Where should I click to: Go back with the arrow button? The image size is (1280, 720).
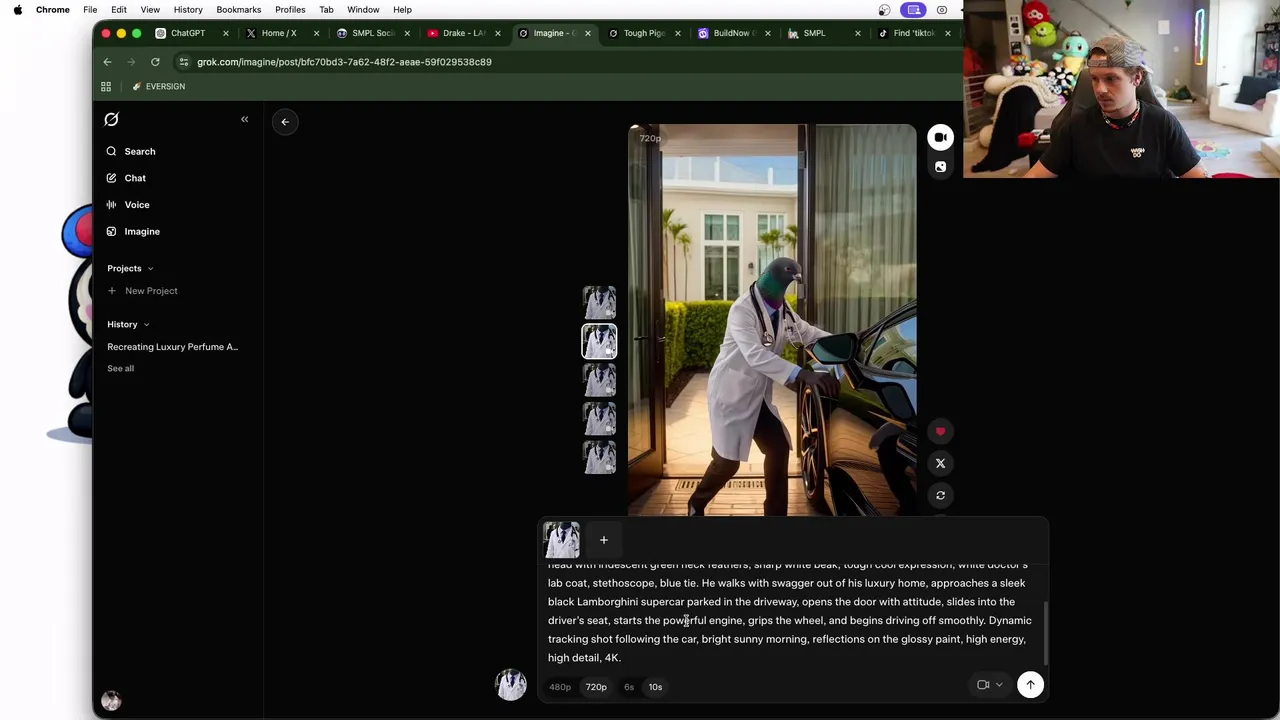coord(285,122)
